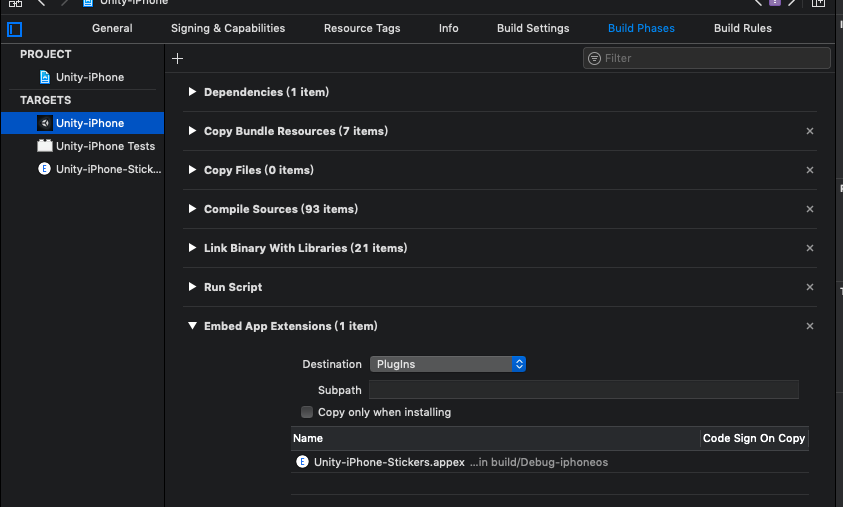Open the Build Rules tab
Viewport: 843px width, 507px height.
[742, 28]
